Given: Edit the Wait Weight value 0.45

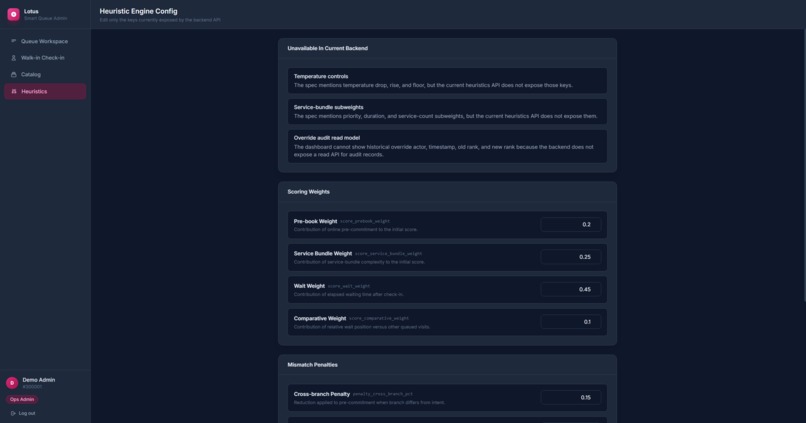Looking at the screenshot, I should pyautogui.click(x=571, y=289).
